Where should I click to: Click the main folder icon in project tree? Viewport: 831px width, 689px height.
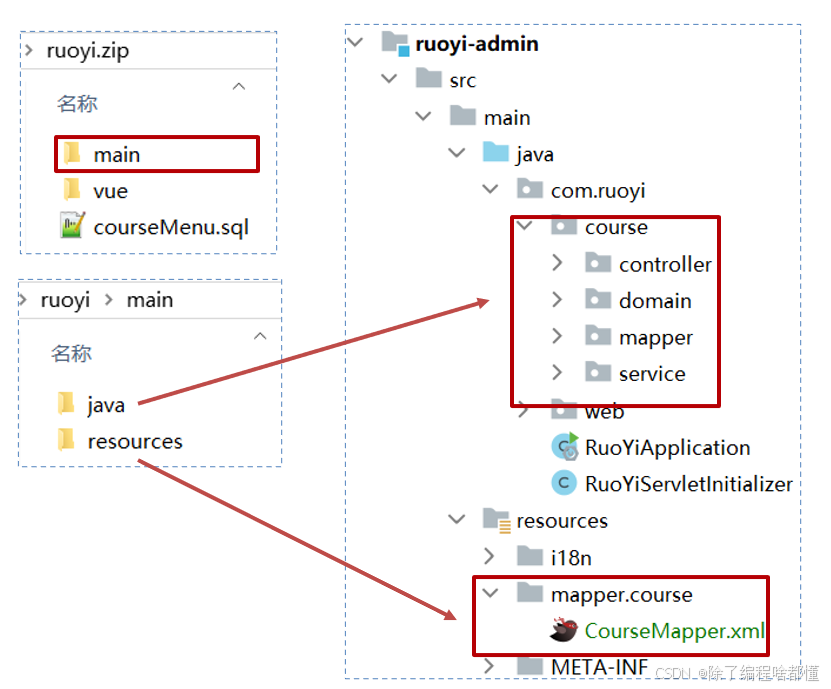click(x=463, y=116)
